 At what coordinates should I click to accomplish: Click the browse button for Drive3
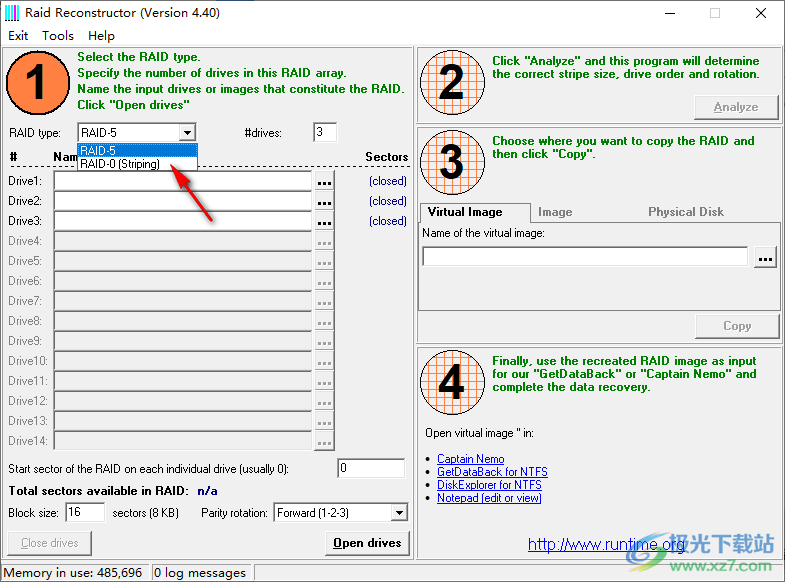pyautogui.click(x=324, y=221)
